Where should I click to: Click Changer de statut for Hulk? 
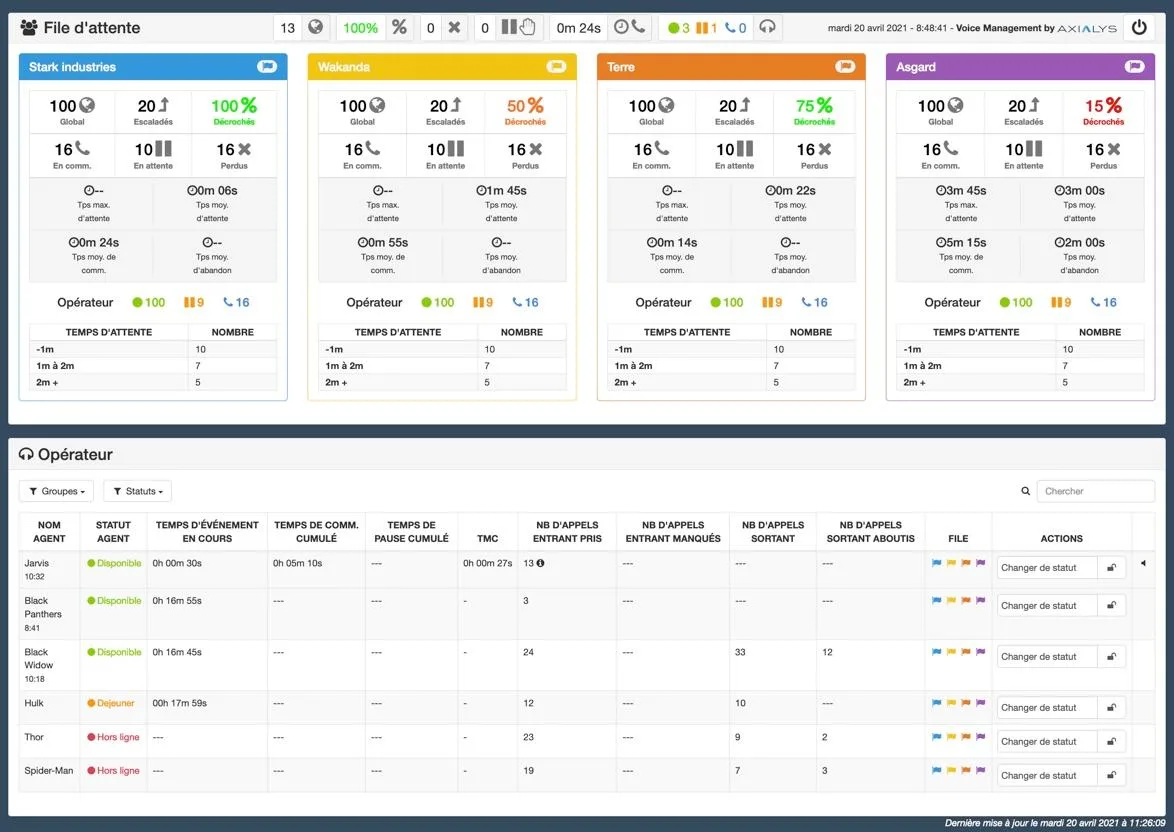(1047, 708)
